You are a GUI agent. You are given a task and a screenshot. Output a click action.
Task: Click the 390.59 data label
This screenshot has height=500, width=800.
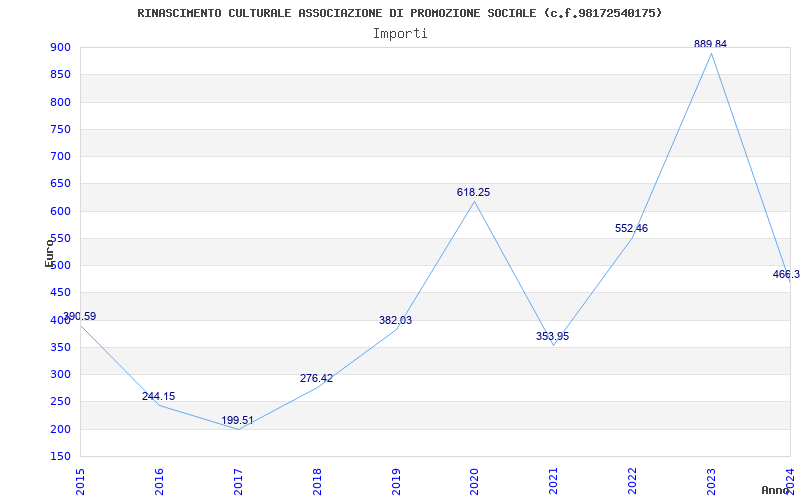(80, 316)
